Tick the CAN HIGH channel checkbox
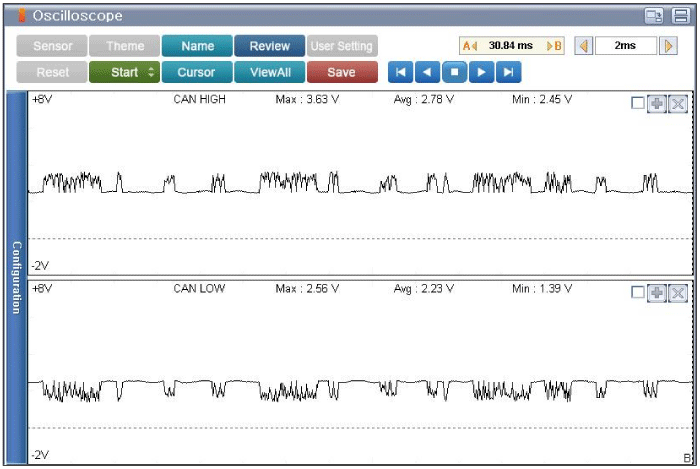700x469 pixels. coord(638,104)
